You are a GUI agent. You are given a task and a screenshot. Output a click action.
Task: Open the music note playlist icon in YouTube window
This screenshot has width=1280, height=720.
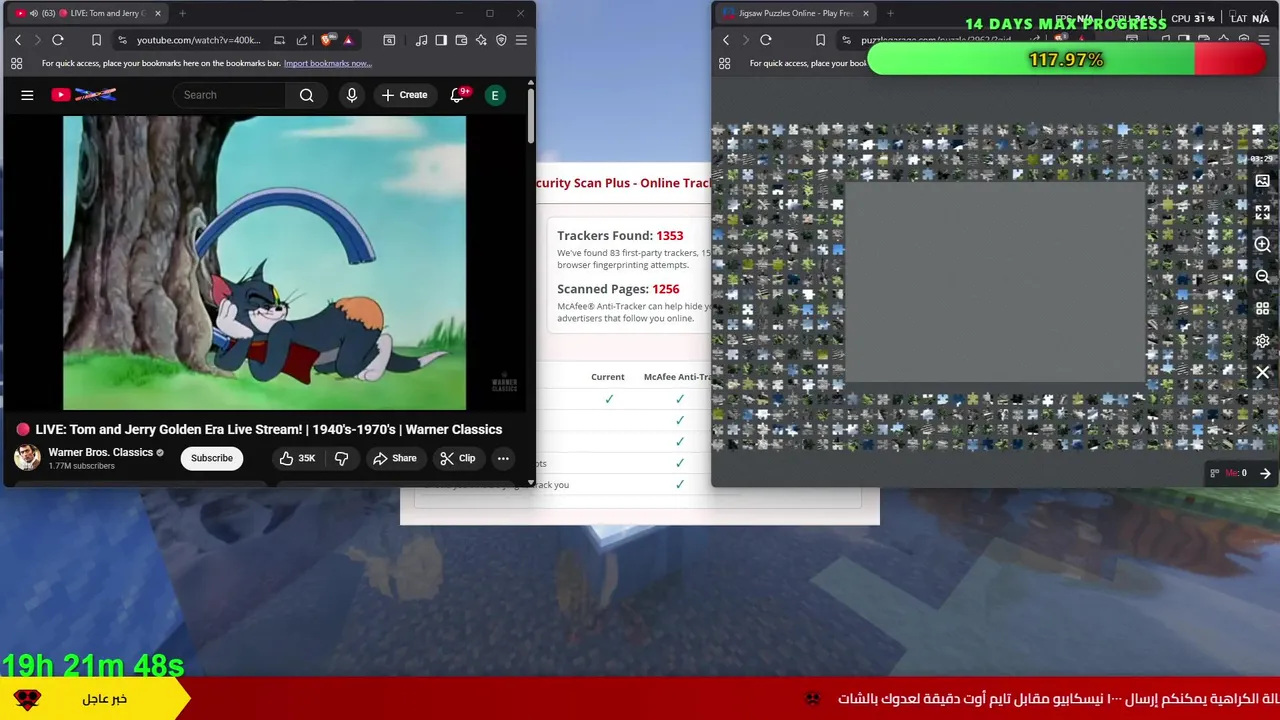421,40
